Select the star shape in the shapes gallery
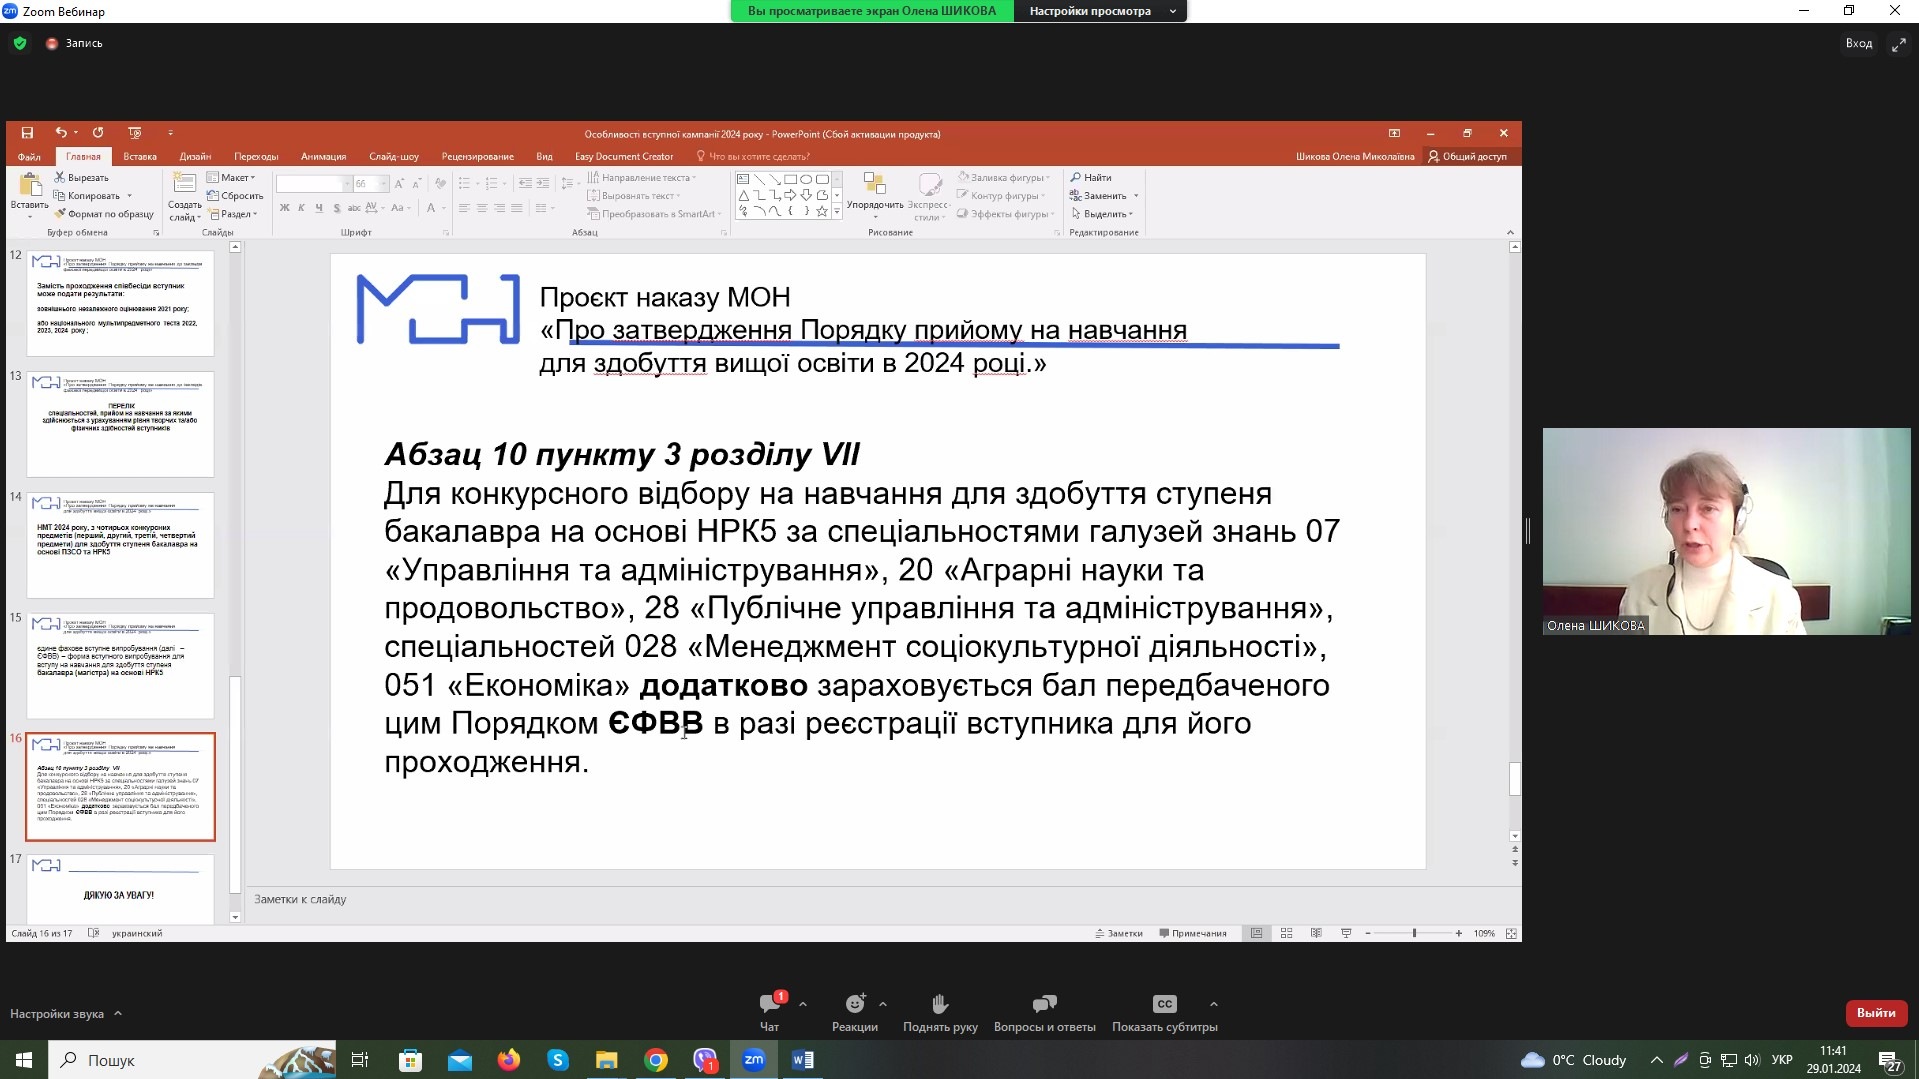1919x1079 pixels. 821,212
